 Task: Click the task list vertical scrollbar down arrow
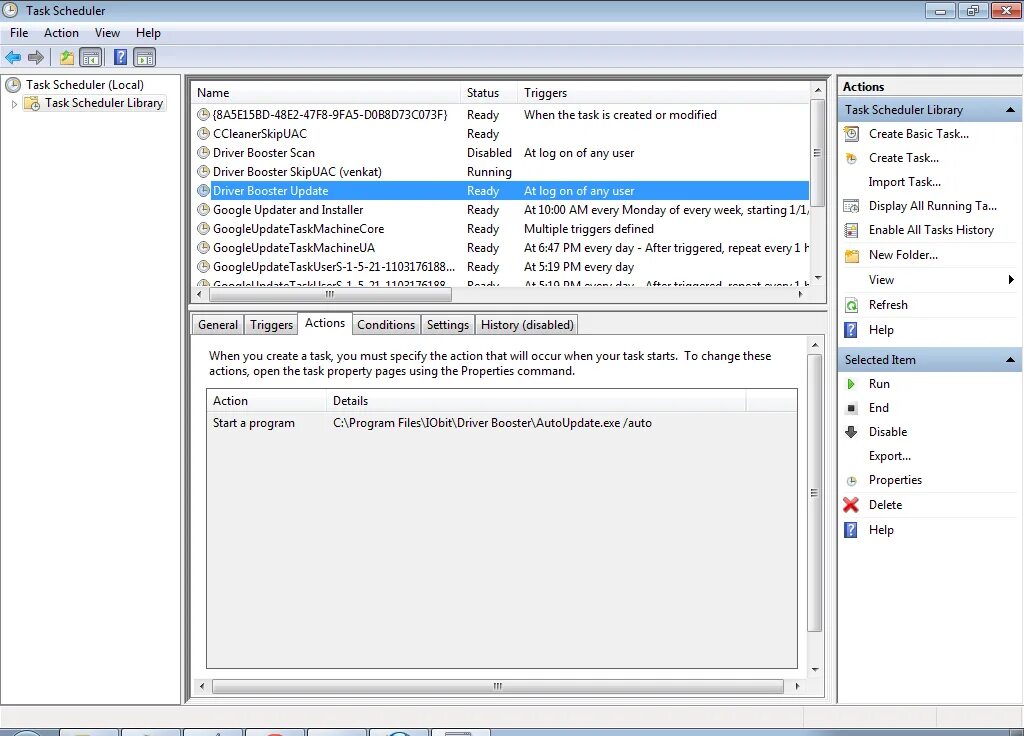(x=818, y=278)
